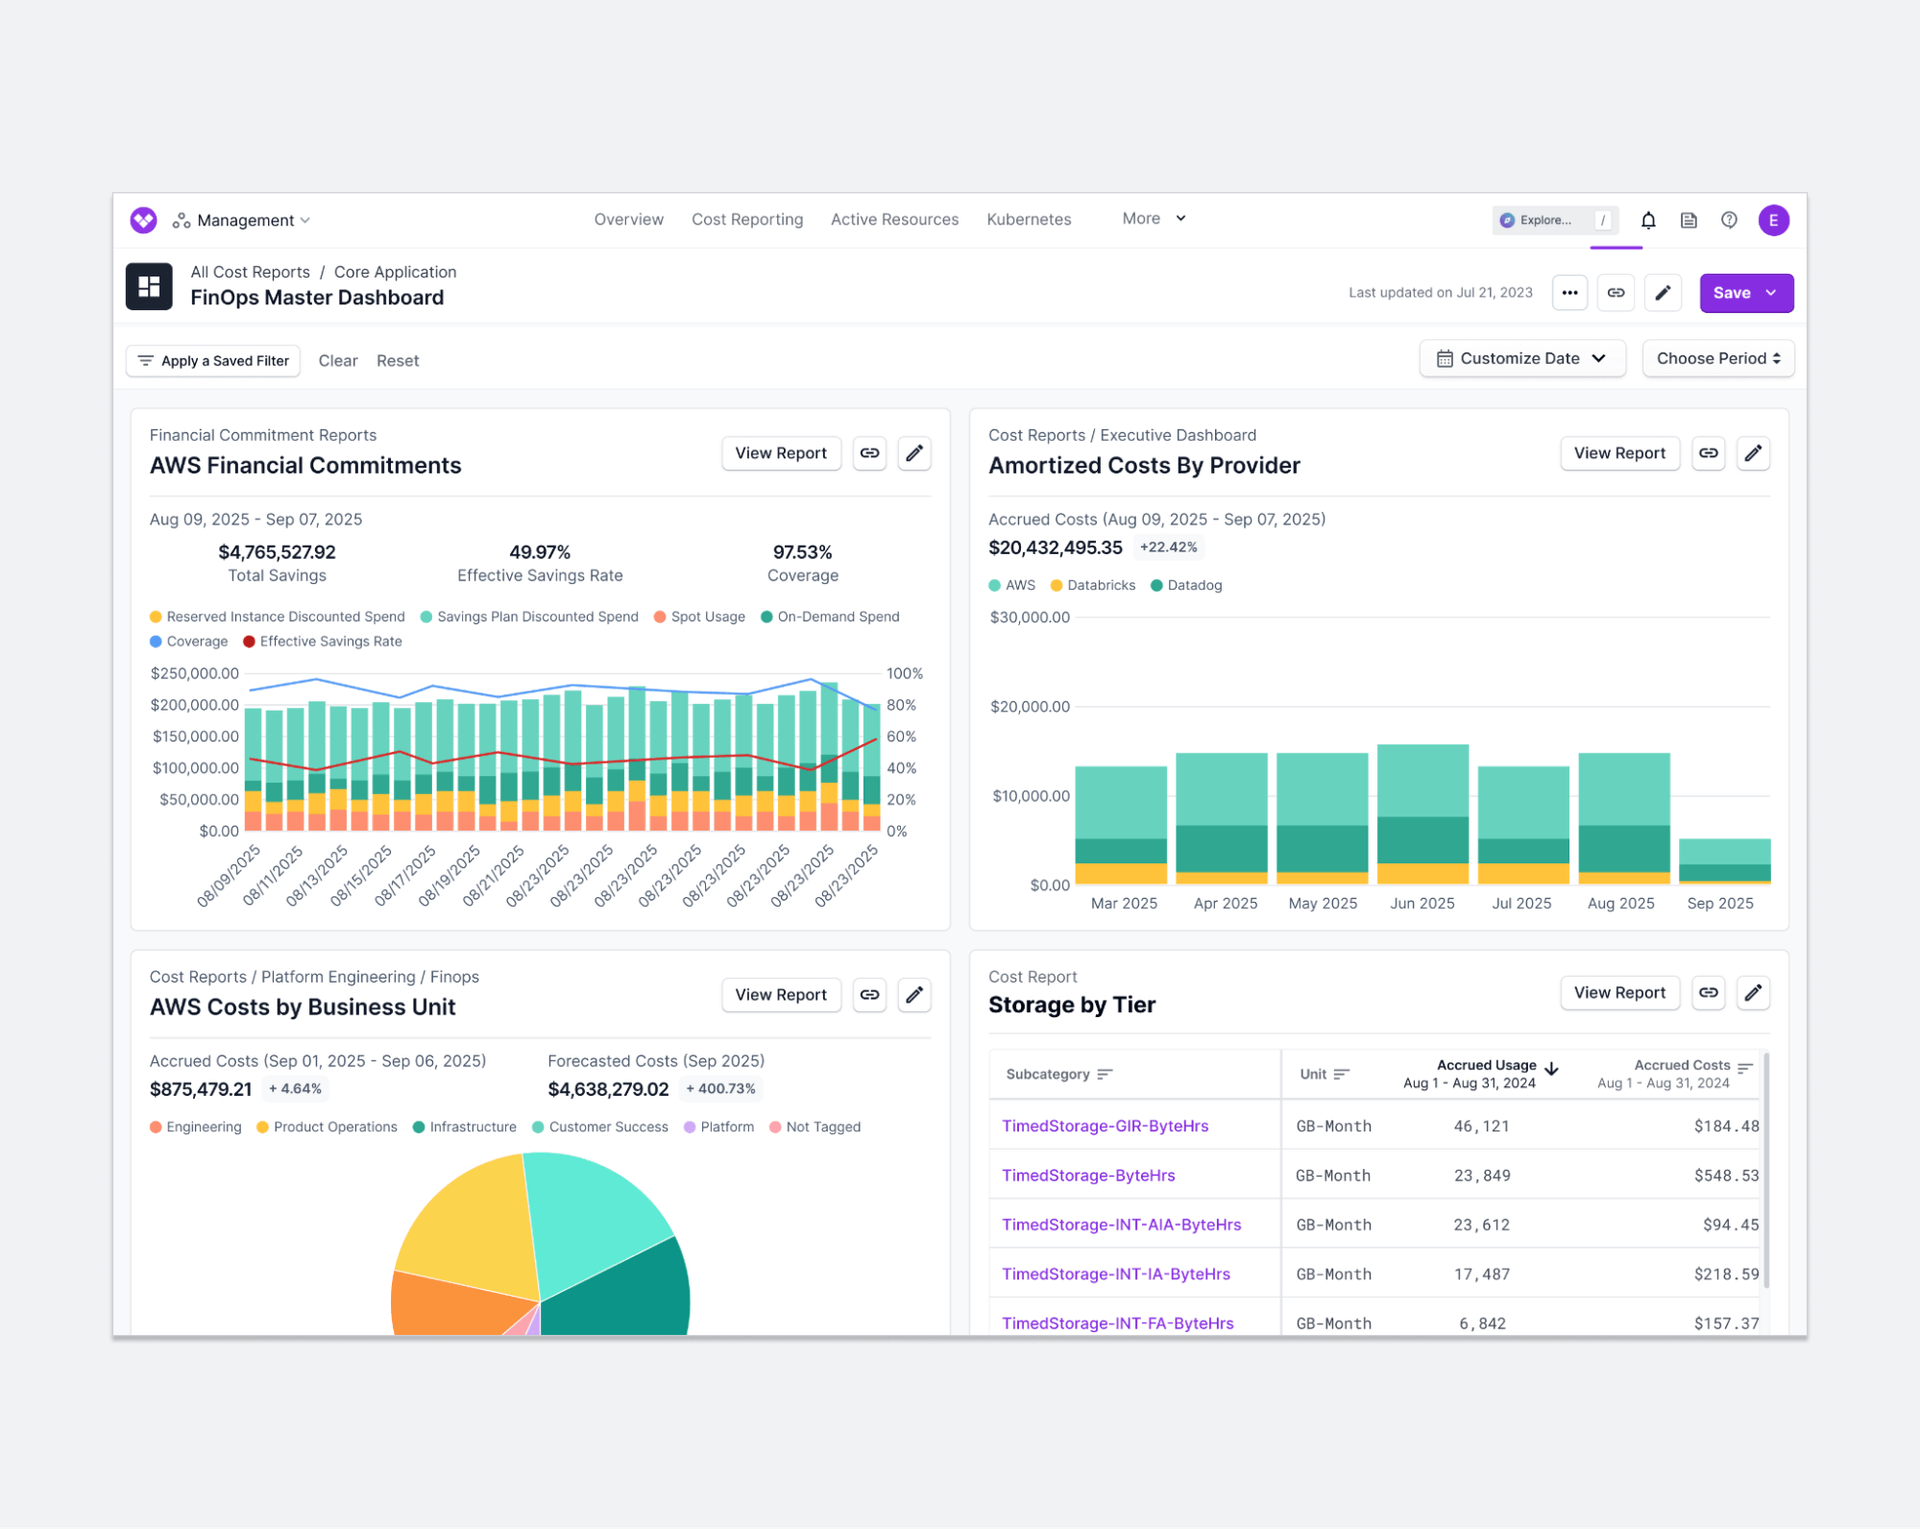Edit the AWS Costs by Business Unit widget
Image resolution: width=1920 pixels, height=1529 pixels.
[913, 994]
